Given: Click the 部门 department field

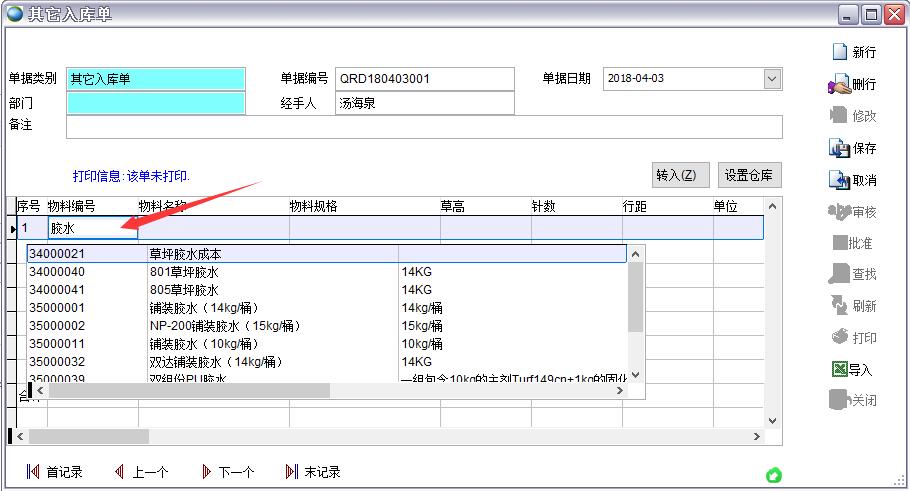Looking at the screenshot, I should 156,103.
